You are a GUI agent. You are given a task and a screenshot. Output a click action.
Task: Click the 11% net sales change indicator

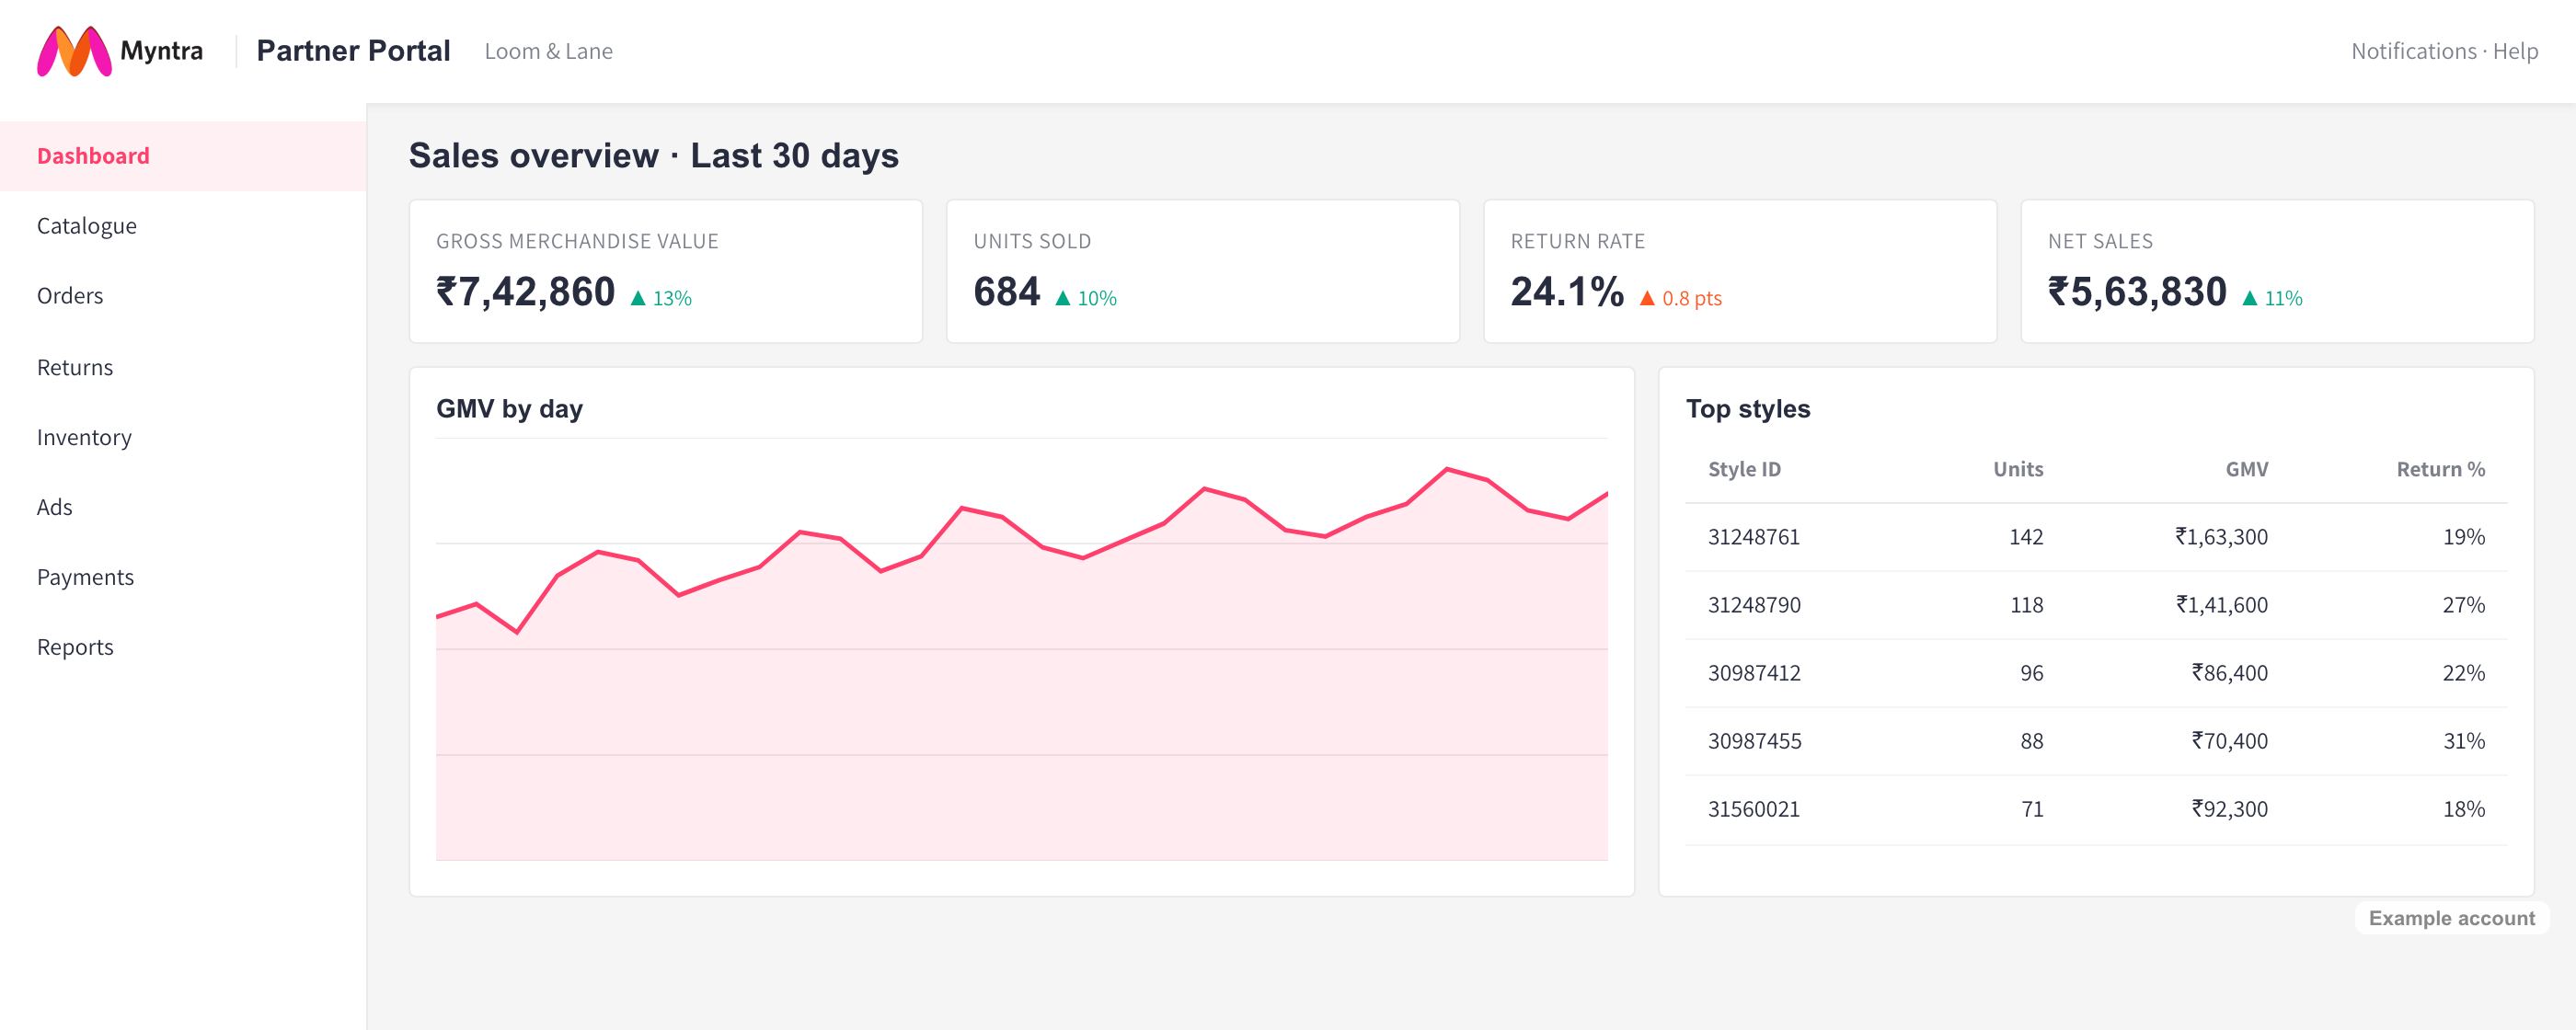pos(2272,298)
